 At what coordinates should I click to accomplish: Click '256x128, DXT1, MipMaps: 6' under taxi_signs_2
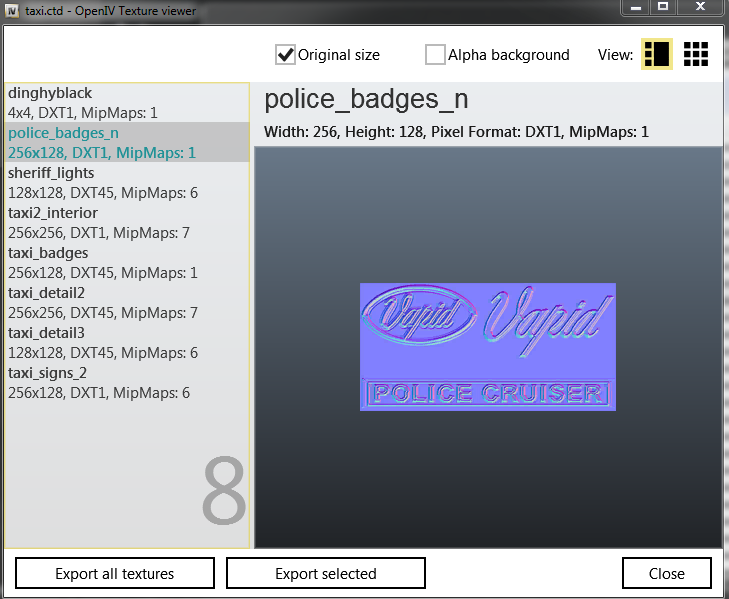point(99,393)
